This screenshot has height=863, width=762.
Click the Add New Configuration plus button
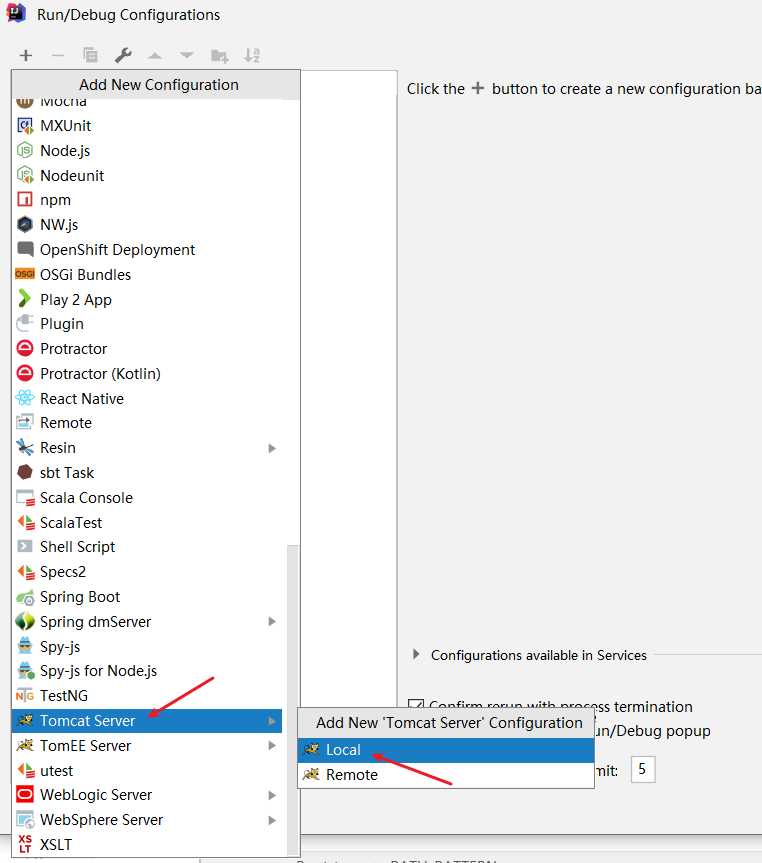coord(25,55)
